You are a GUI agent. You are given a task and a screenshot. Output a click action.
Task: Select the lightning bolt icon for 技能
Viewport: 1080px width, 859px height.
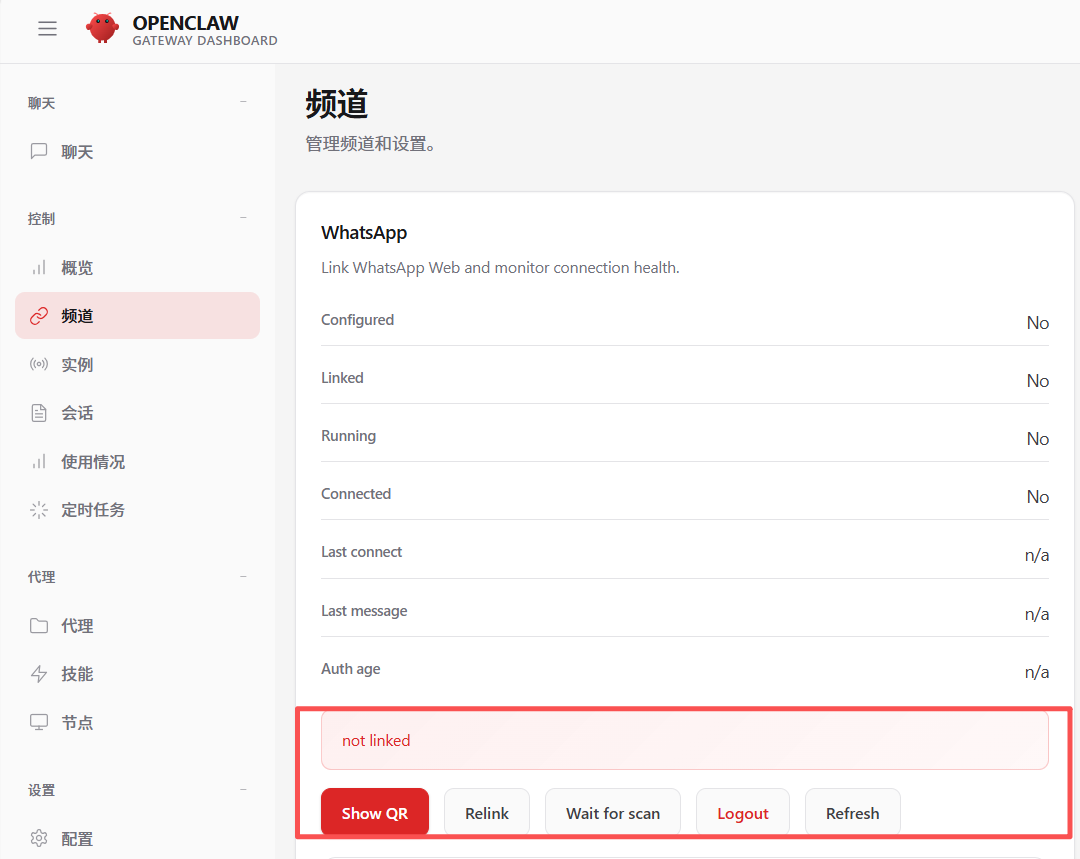tap(39, 674)
